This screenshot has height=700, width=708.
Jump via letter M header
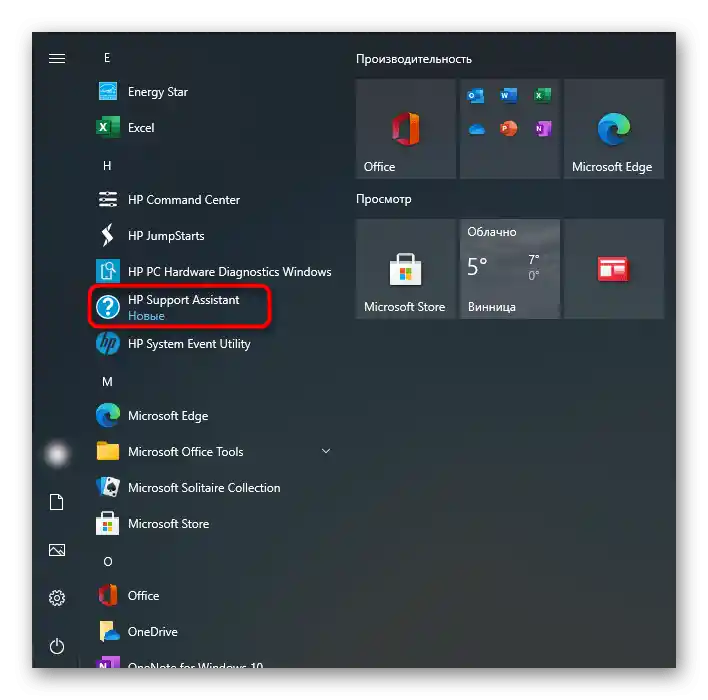tap(107, 382)
